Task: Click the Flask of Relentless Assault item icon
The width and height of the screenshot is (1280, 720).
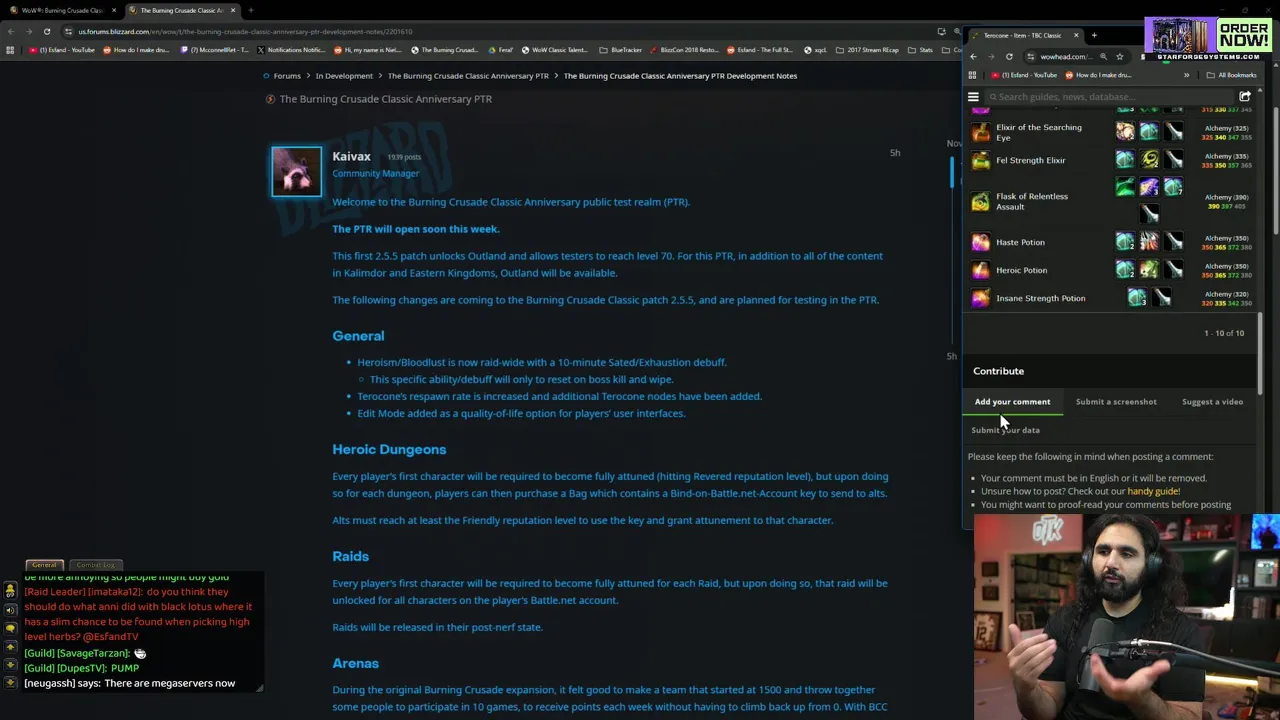Action: pyautogui.click(x=980, y=202)
